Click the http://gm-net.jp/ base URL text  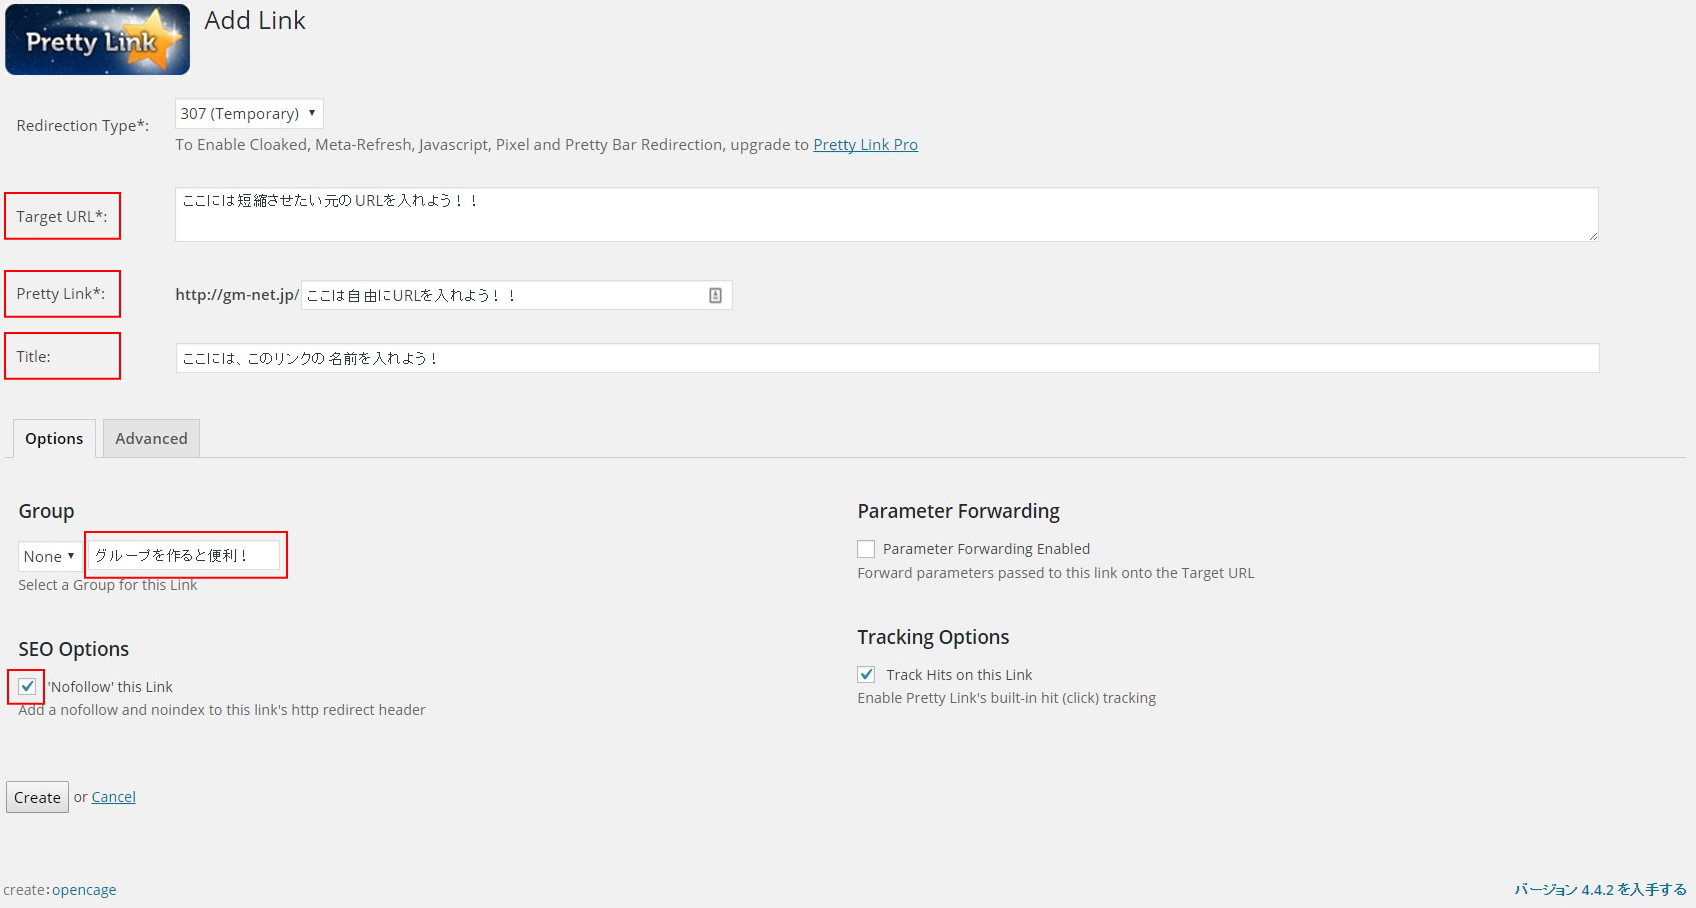(x=237, y=295)
